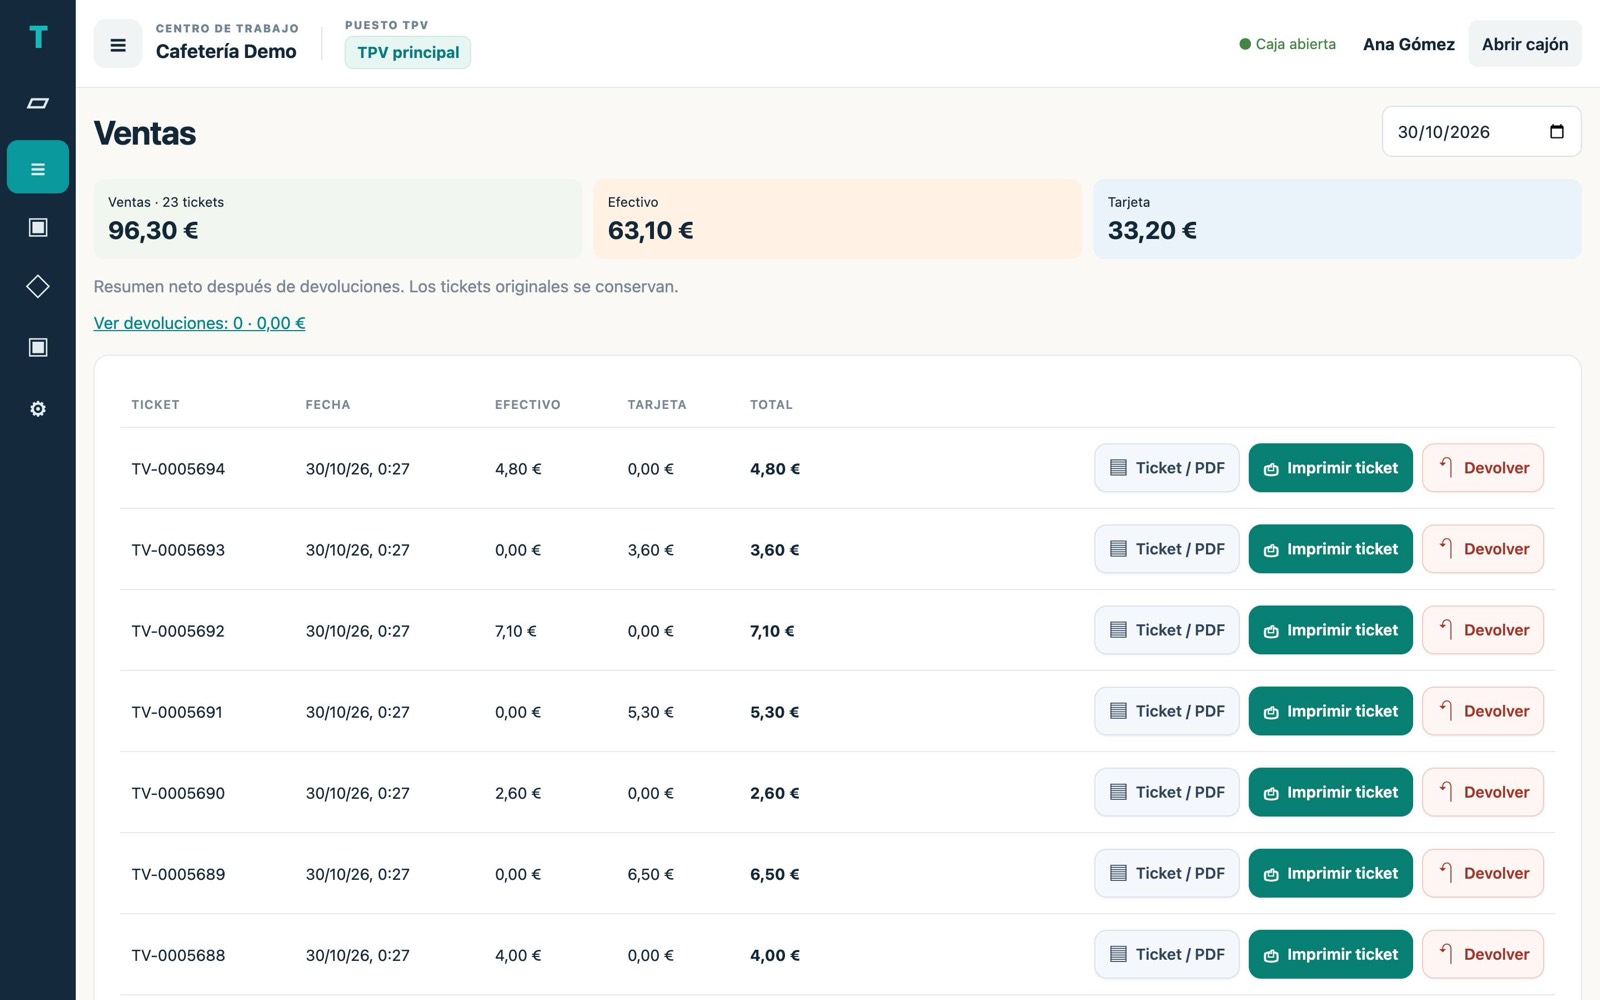Print ticket TV-0005690
This screenshot has height=1000, width=1600.
tap(1330, 792)
